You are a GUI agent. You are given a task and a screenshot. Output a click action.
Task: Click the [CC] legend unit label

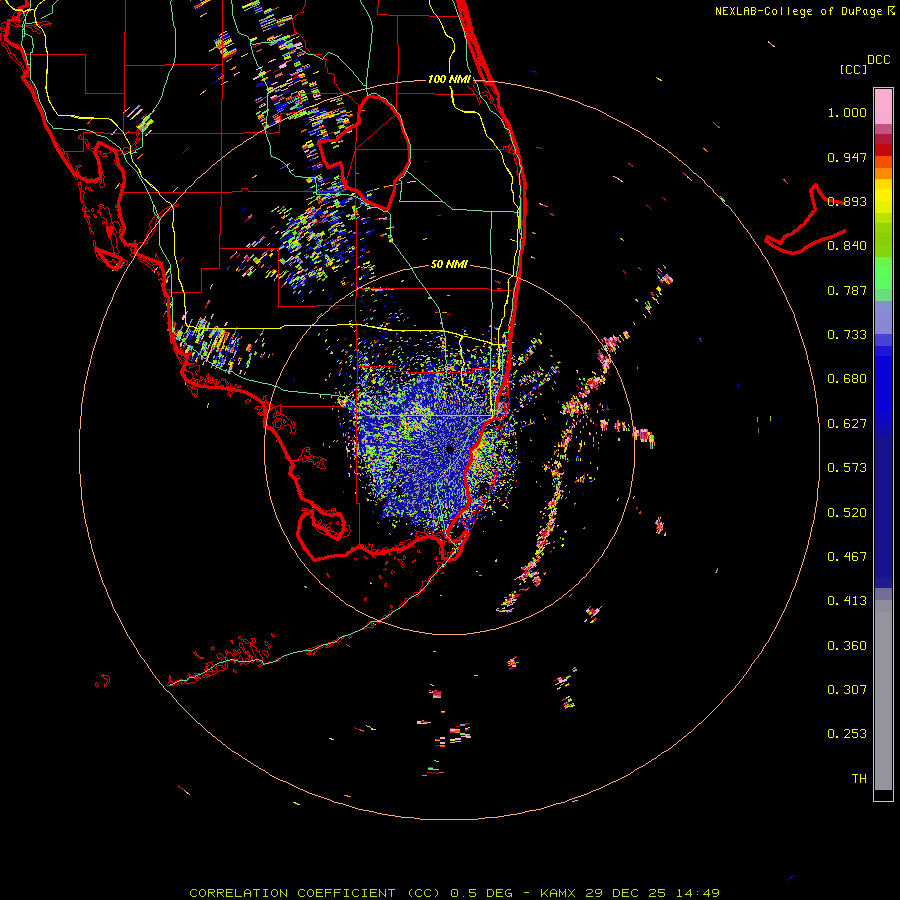tap(853, 69)
